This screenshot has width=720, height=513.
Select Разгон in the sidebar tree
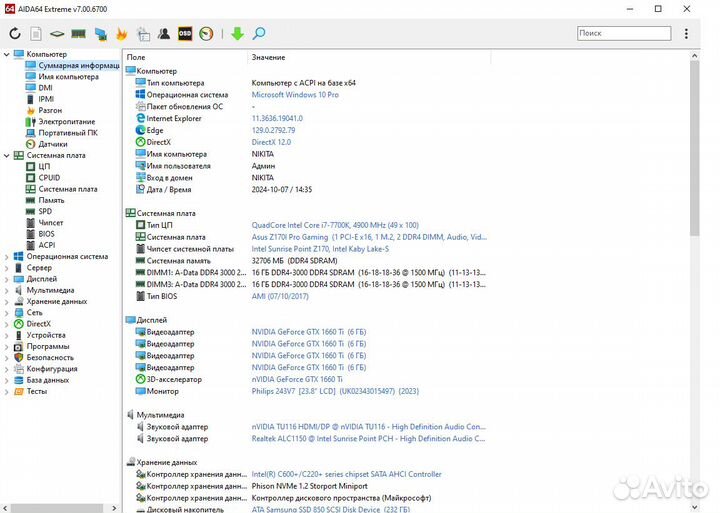50,110
